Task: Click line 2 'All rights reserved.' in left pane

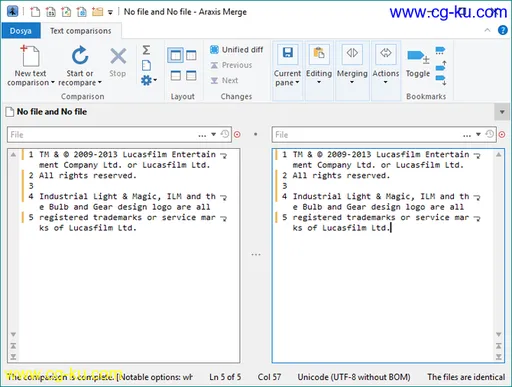Action: (x=88, y=175)
